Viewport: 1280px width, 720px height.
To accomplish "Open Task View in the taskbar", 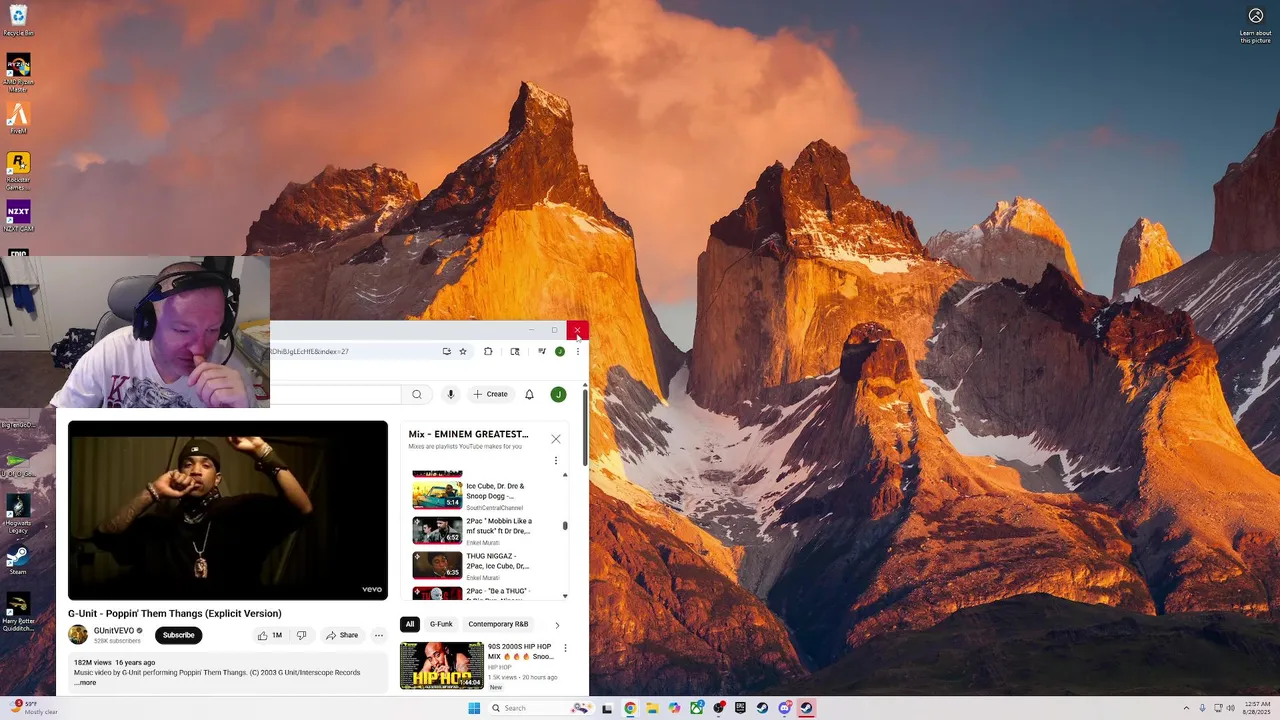I will [x=607, y=708].
